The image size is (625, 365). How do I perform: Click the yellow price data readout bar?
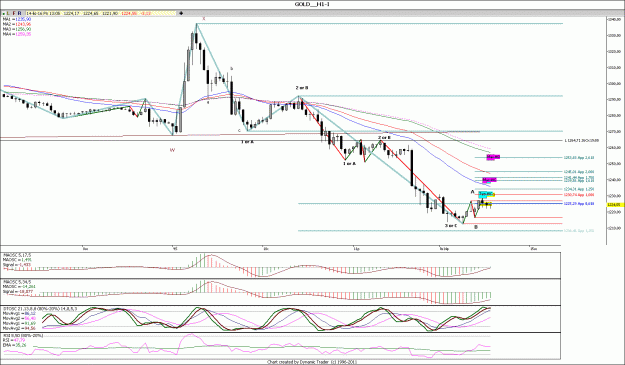click(x=100, y=13)
